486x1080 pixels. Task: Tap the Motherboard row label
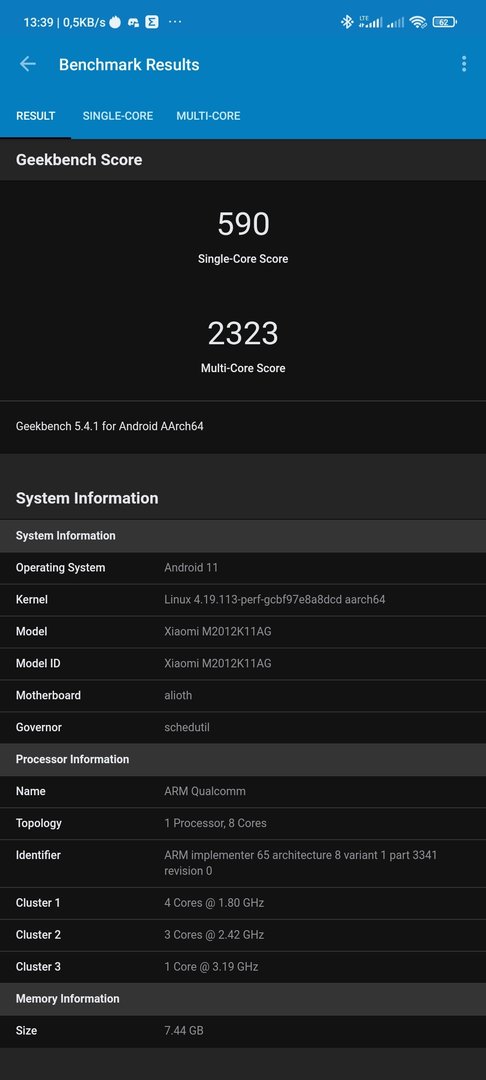tap(48, 696)
